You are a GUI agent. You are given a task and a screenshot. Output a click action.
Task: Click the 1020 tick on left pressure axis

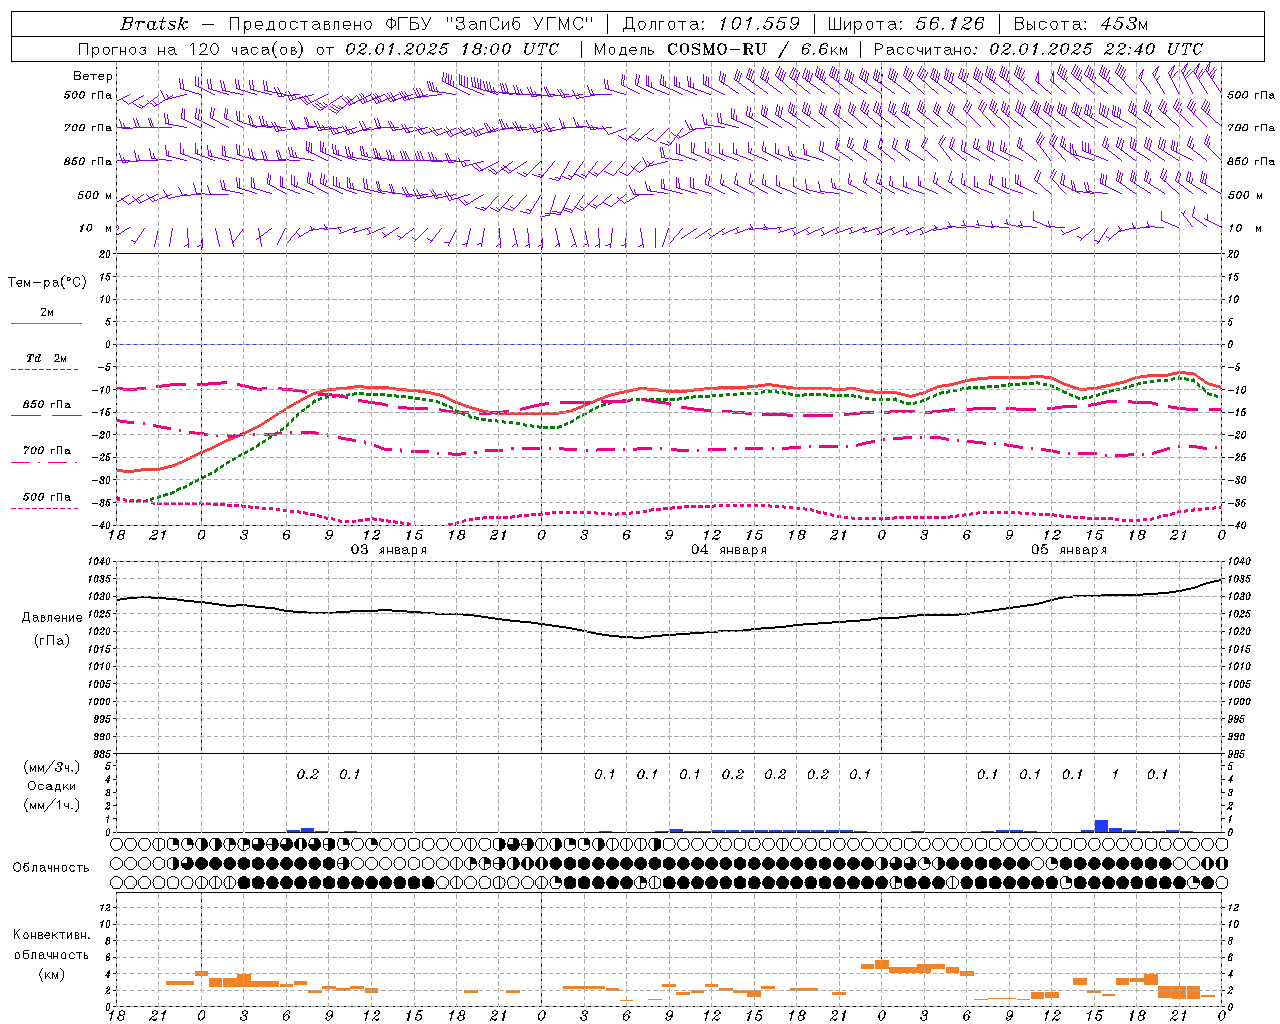coord(101,632)
